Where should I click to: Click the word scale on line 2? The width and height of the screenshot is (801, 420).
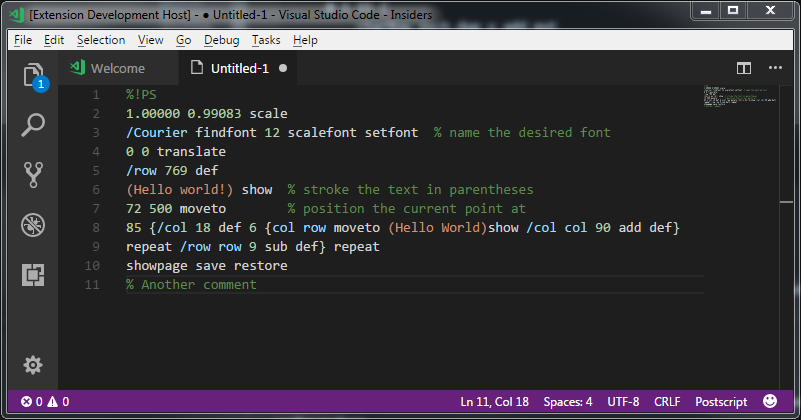click(268, 113)
